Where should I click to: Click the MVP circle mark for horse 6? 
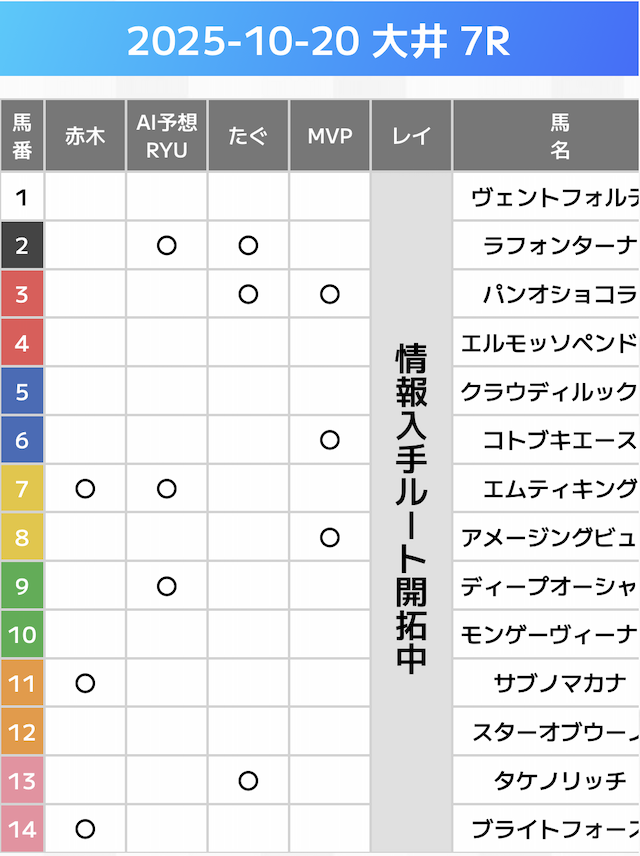click(330, 440)
